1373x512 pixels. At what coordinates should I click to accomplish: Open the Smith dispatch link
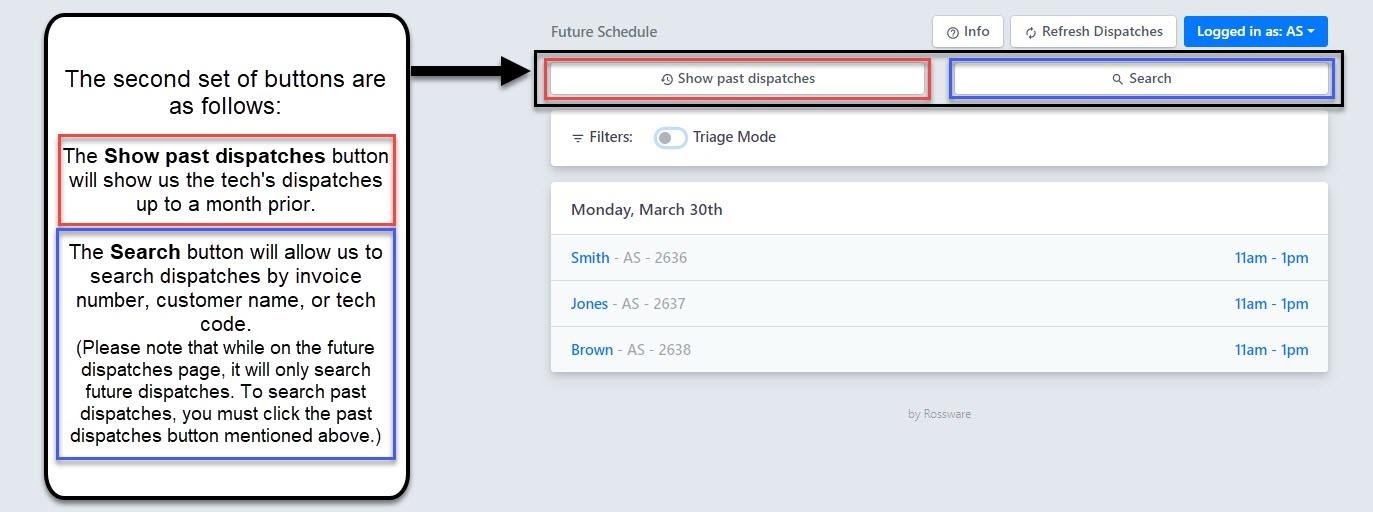coord(590,258)
